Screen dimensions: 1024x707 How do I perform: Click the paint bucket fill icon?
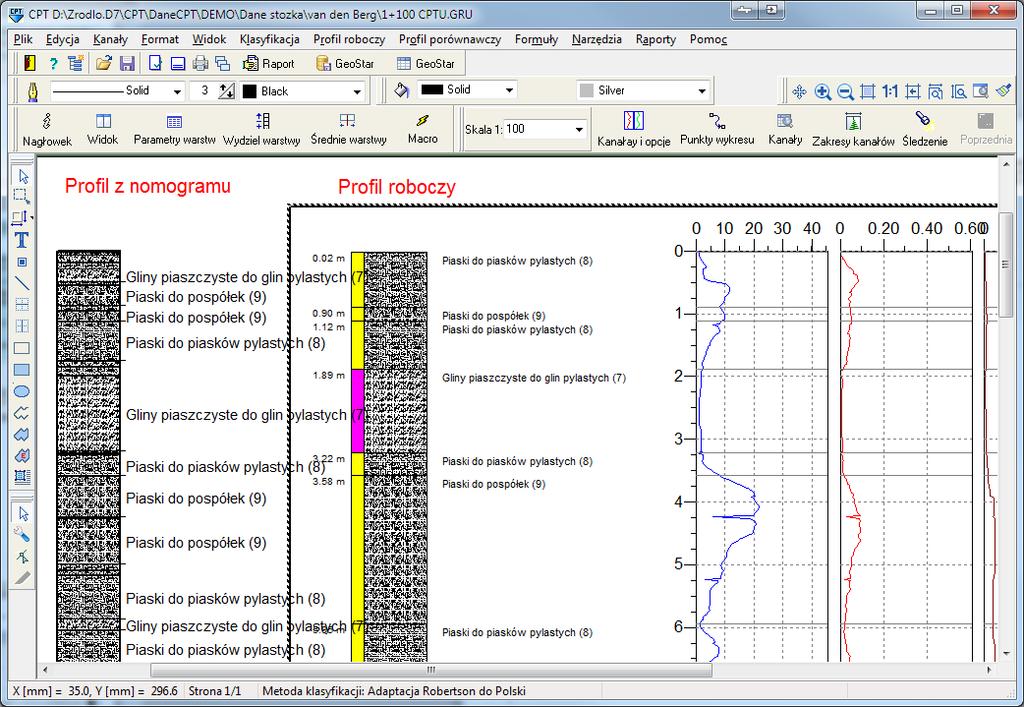coord(402,90)
